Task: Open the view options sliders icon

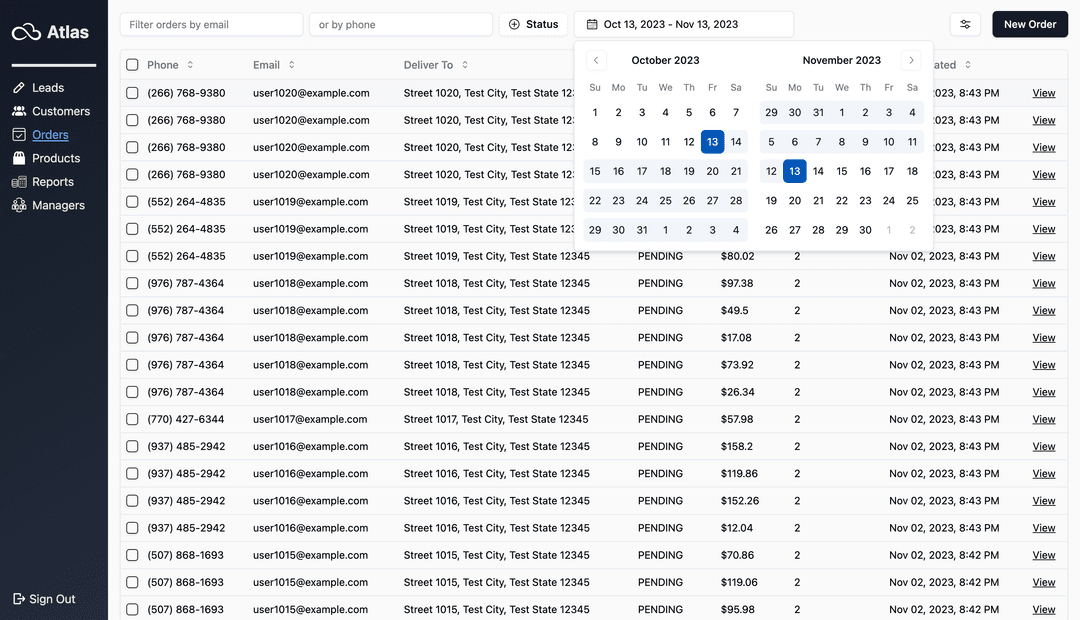Action: [x=965, y=24]
